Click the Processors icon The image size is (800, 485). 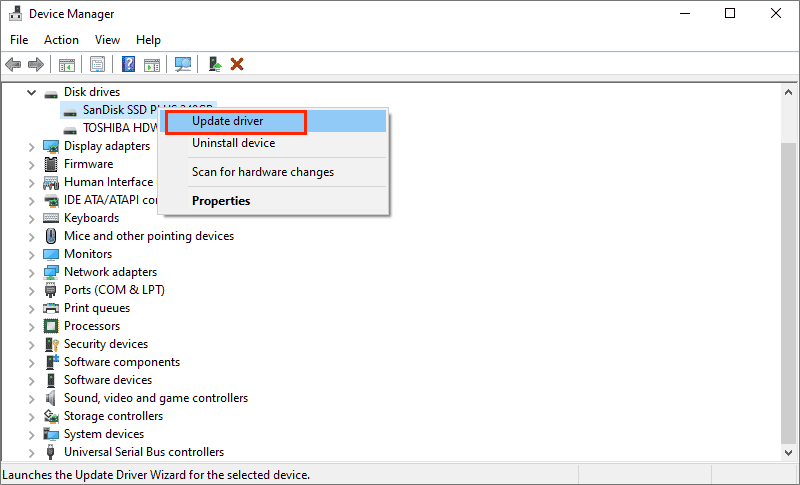pyautogui.click(x=51, y=326)
